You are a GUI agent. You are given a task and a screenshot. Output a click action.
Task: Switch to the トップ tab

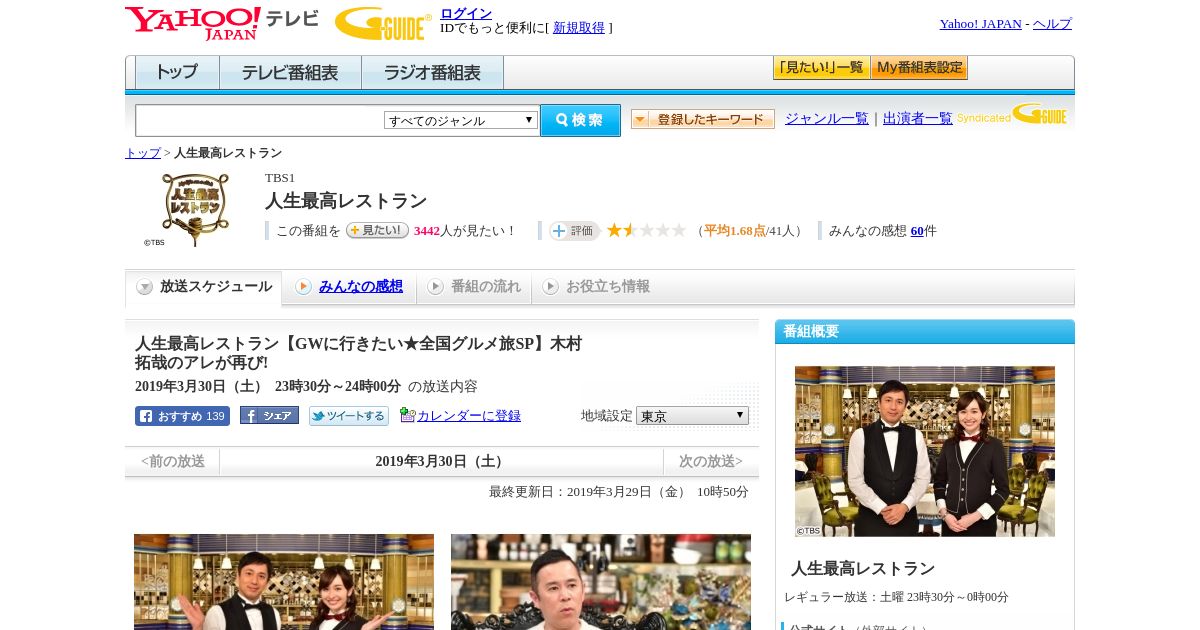pyautogui.click(x=177, y=73)
